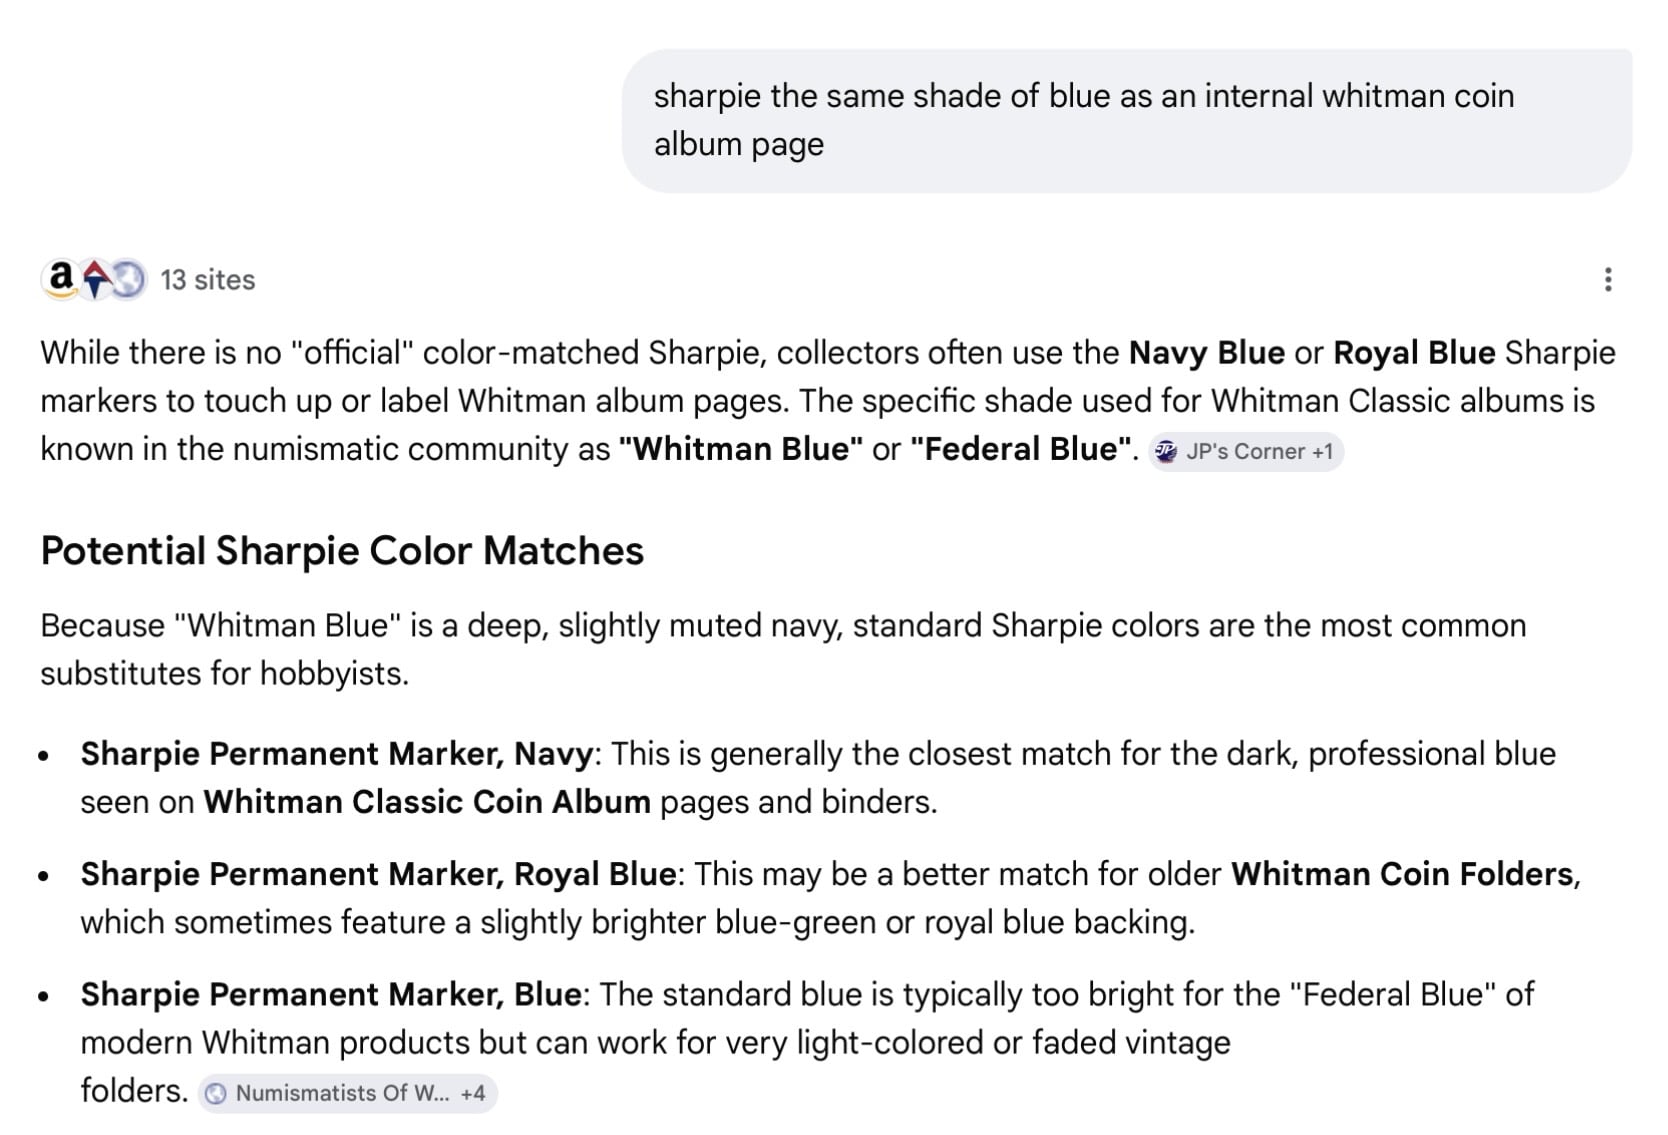Click the red and blue arrow source icon
The image size is (1668, 1135).
coord(95,280)
